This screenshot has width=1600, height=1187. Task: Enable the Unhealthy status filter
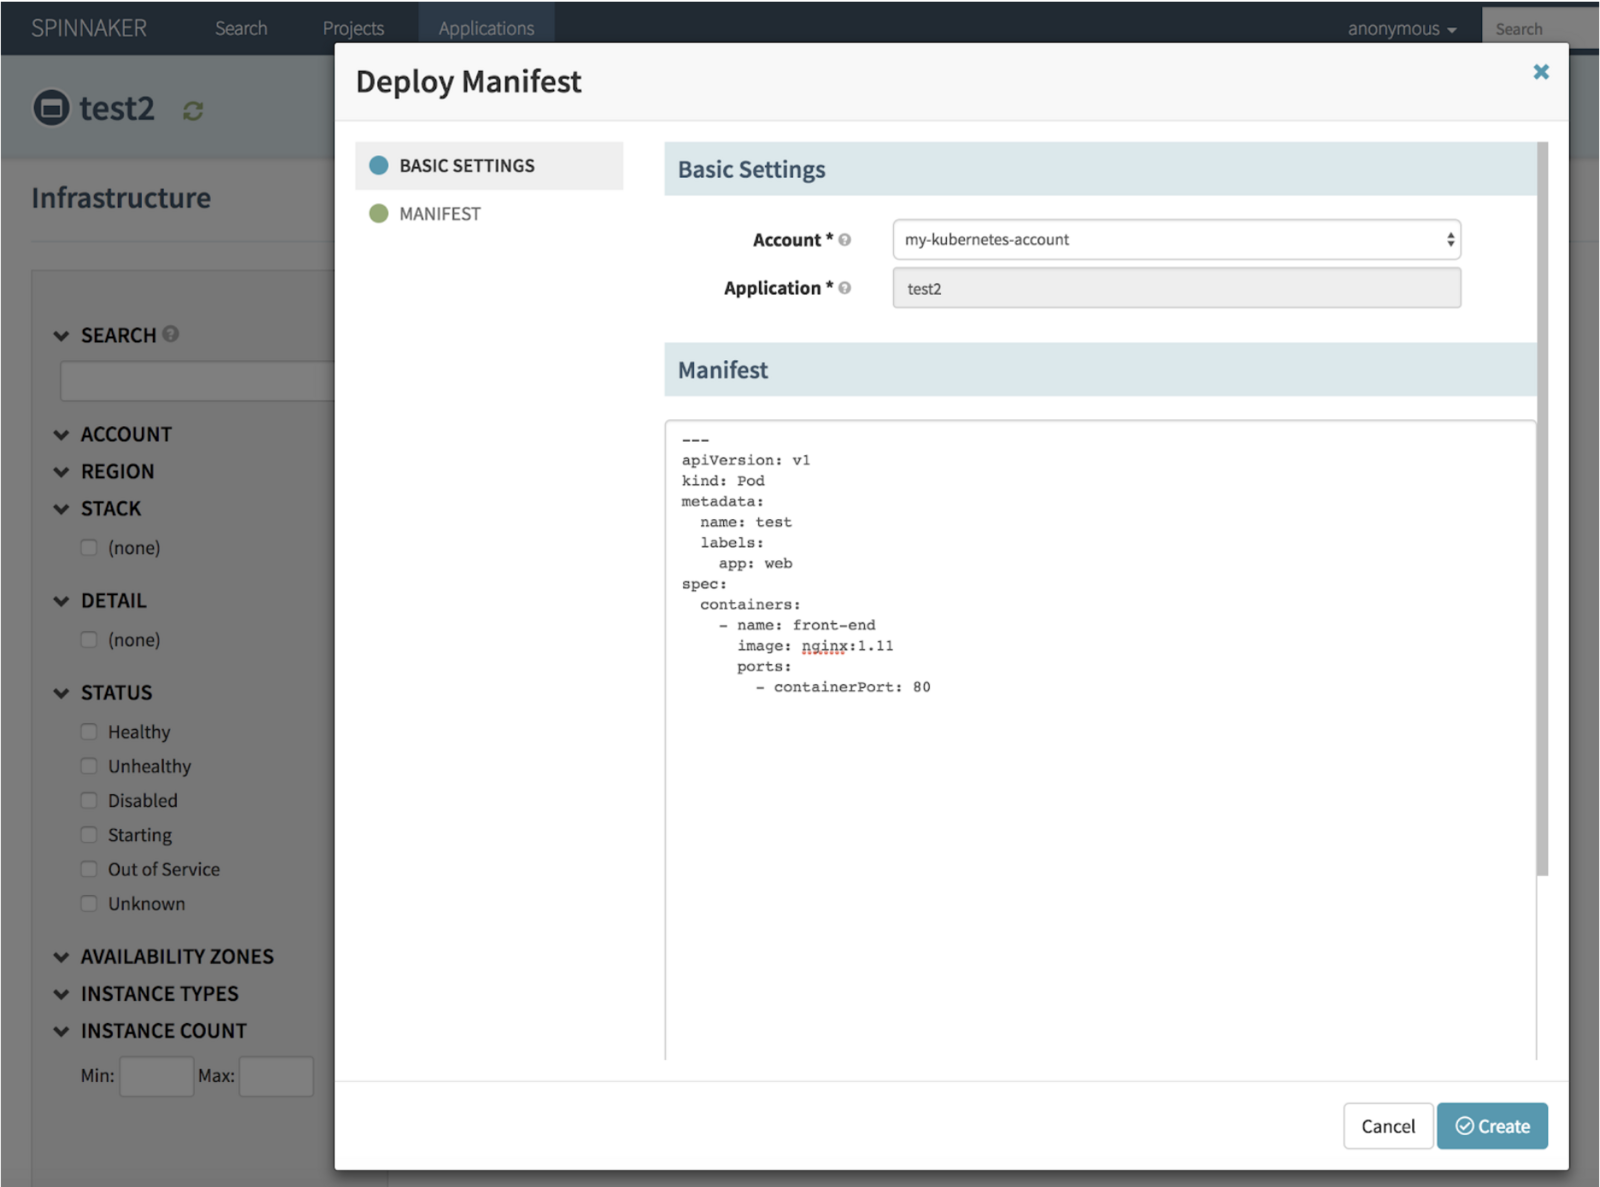click(x=89, y=766)
